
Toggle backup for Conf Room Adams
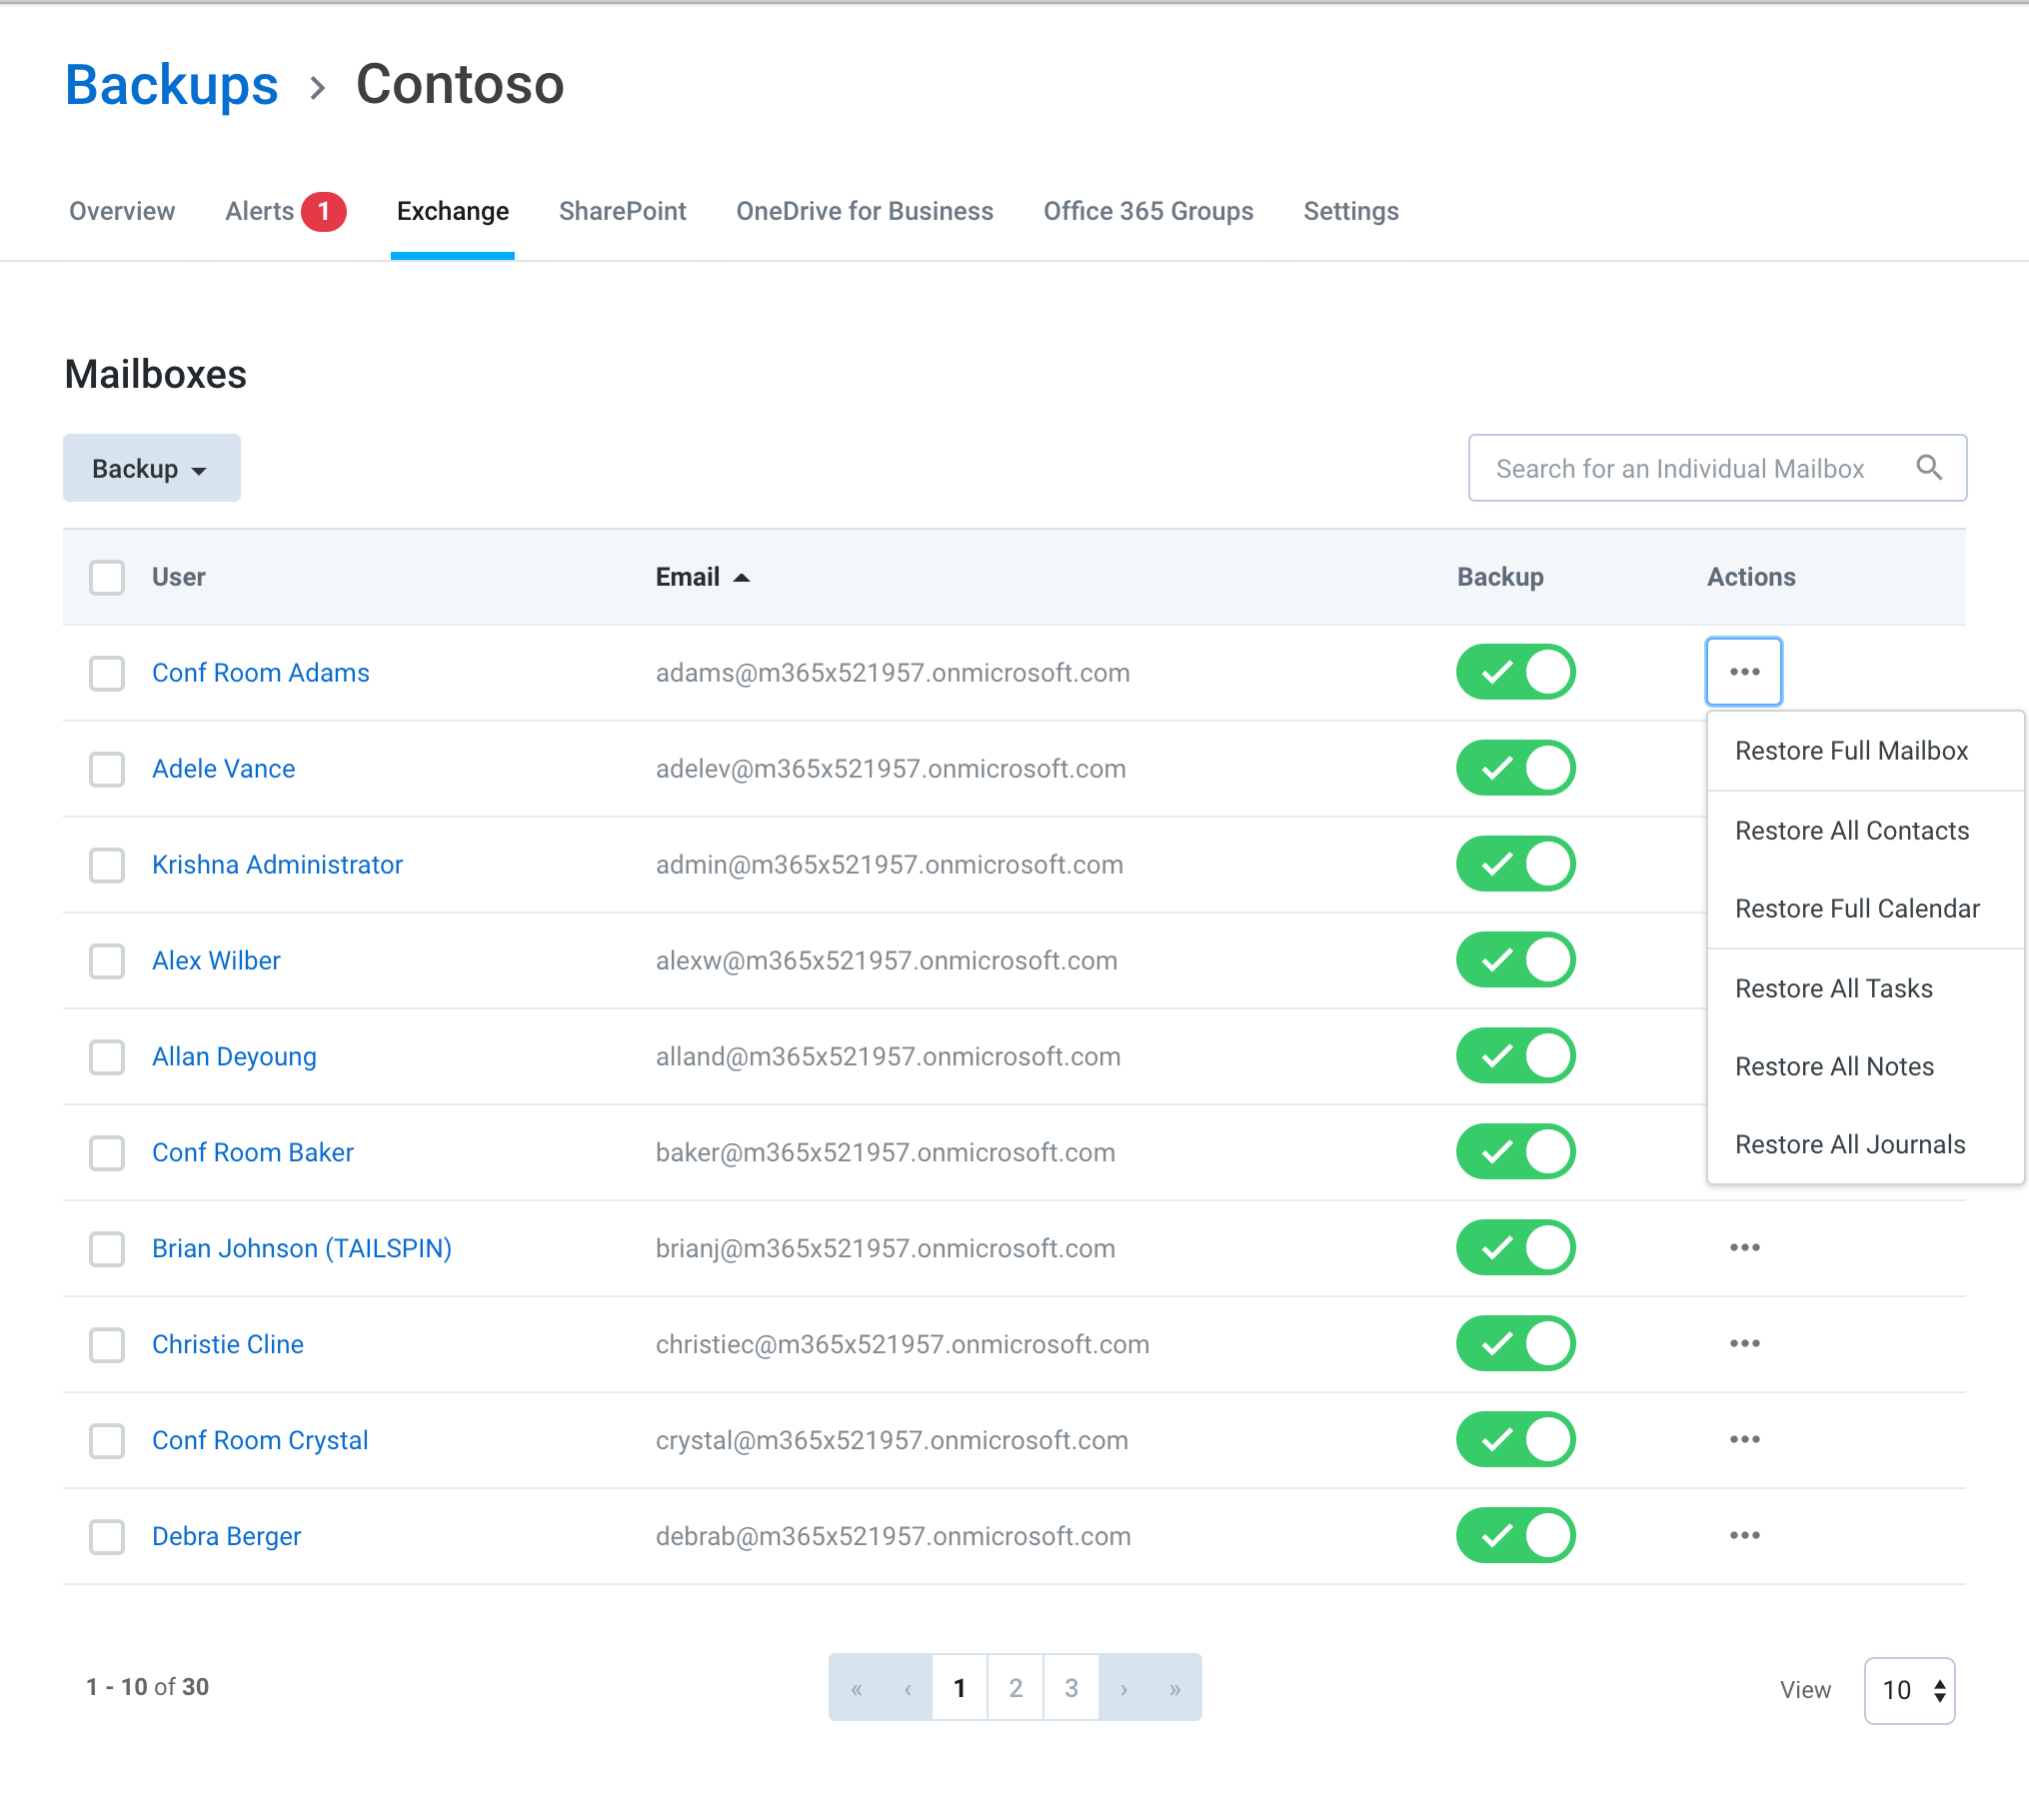pos(1515,671)
